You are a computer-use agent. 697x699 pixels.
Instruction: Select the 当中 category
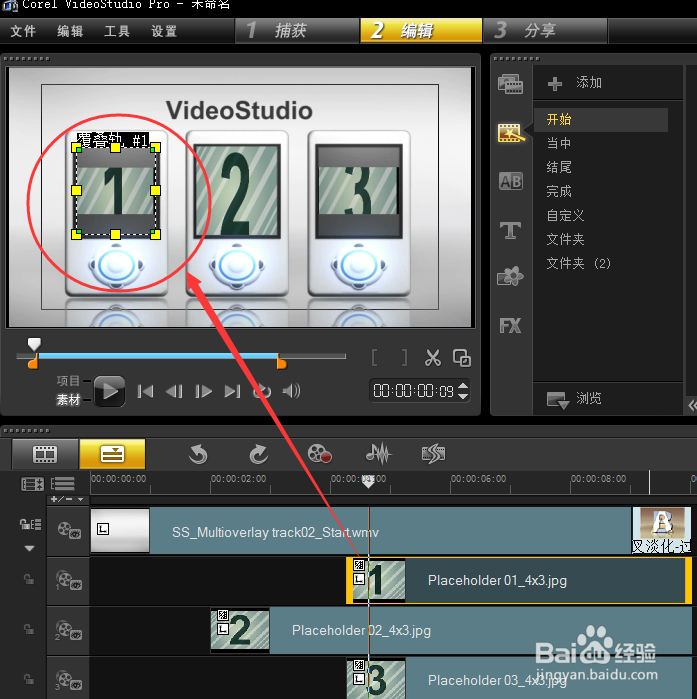pos(558,143)
